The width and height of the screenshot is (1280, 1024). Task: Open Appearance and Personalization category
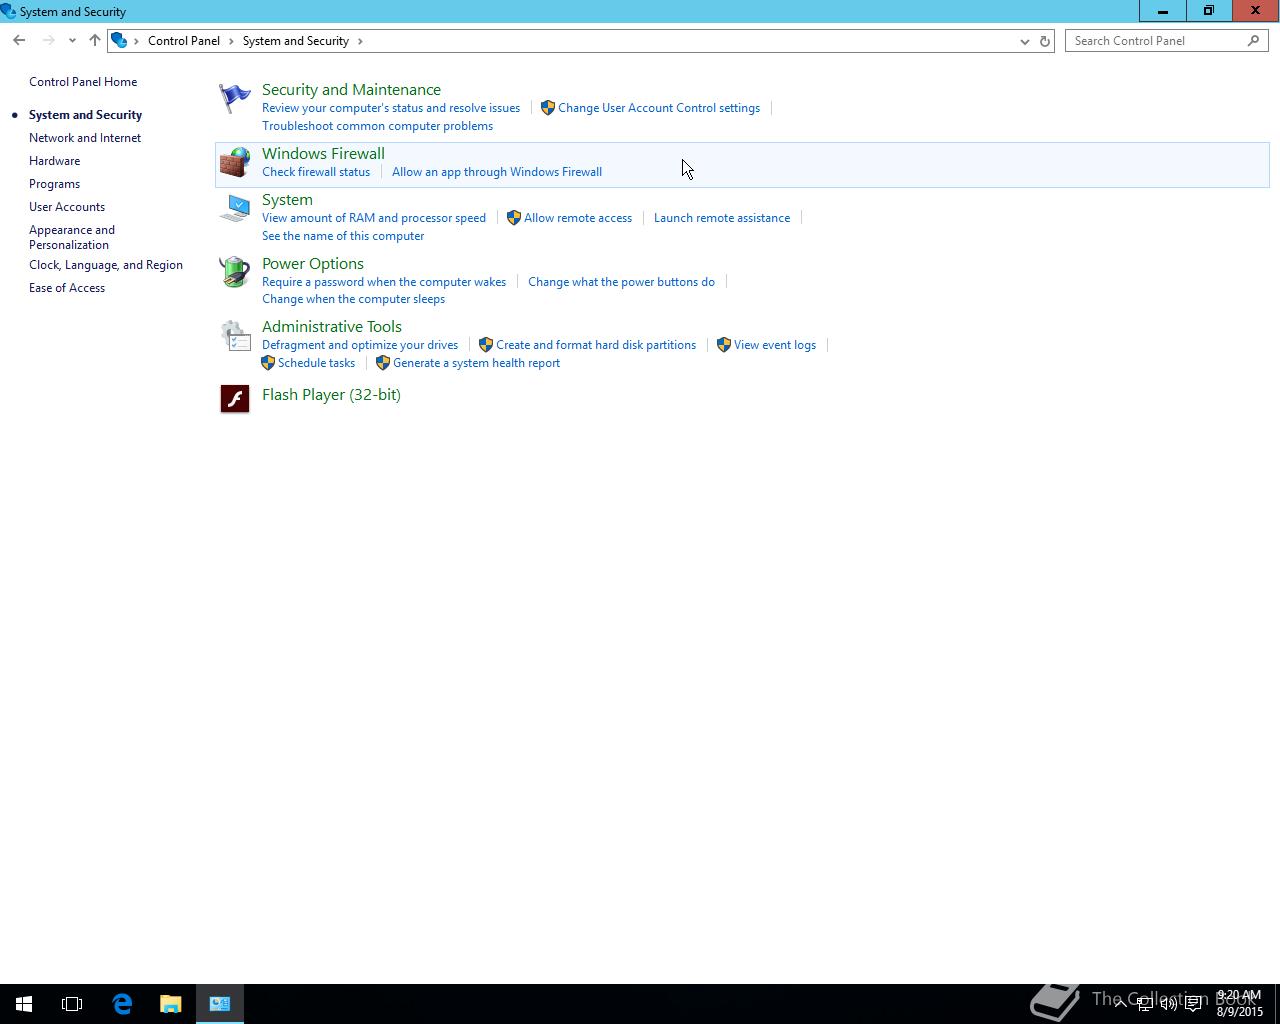coord(72,237)
